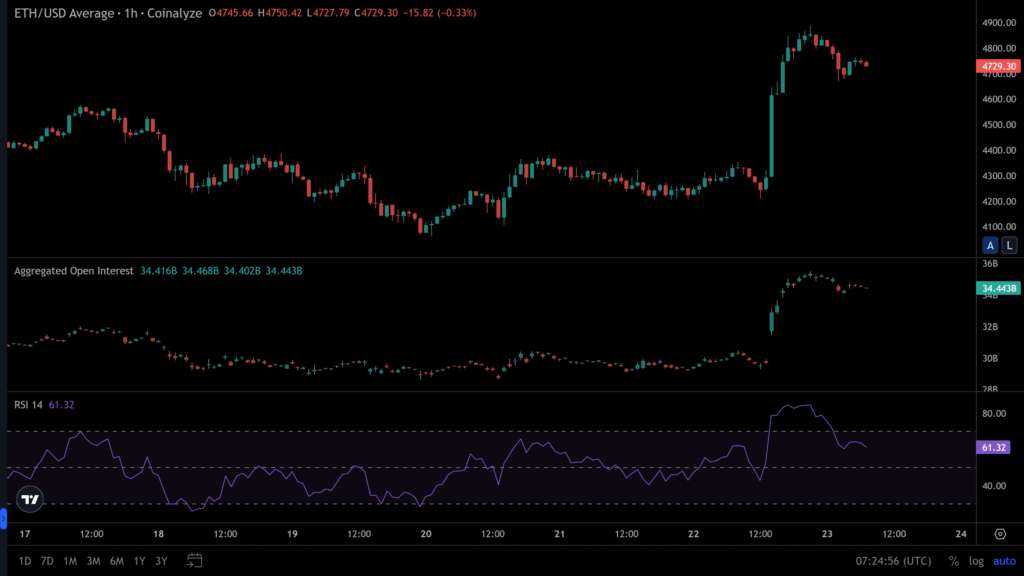Enable percent scale mode
Viewport: 1024px width, 576px height.
click(954, 561)
